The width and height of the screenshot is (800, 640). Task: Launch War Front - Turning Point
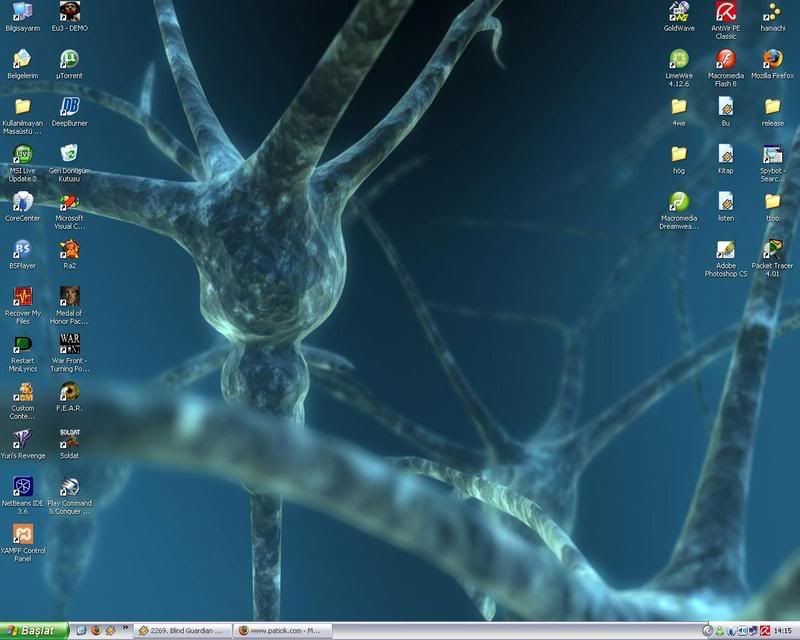(x=69, y=353)
